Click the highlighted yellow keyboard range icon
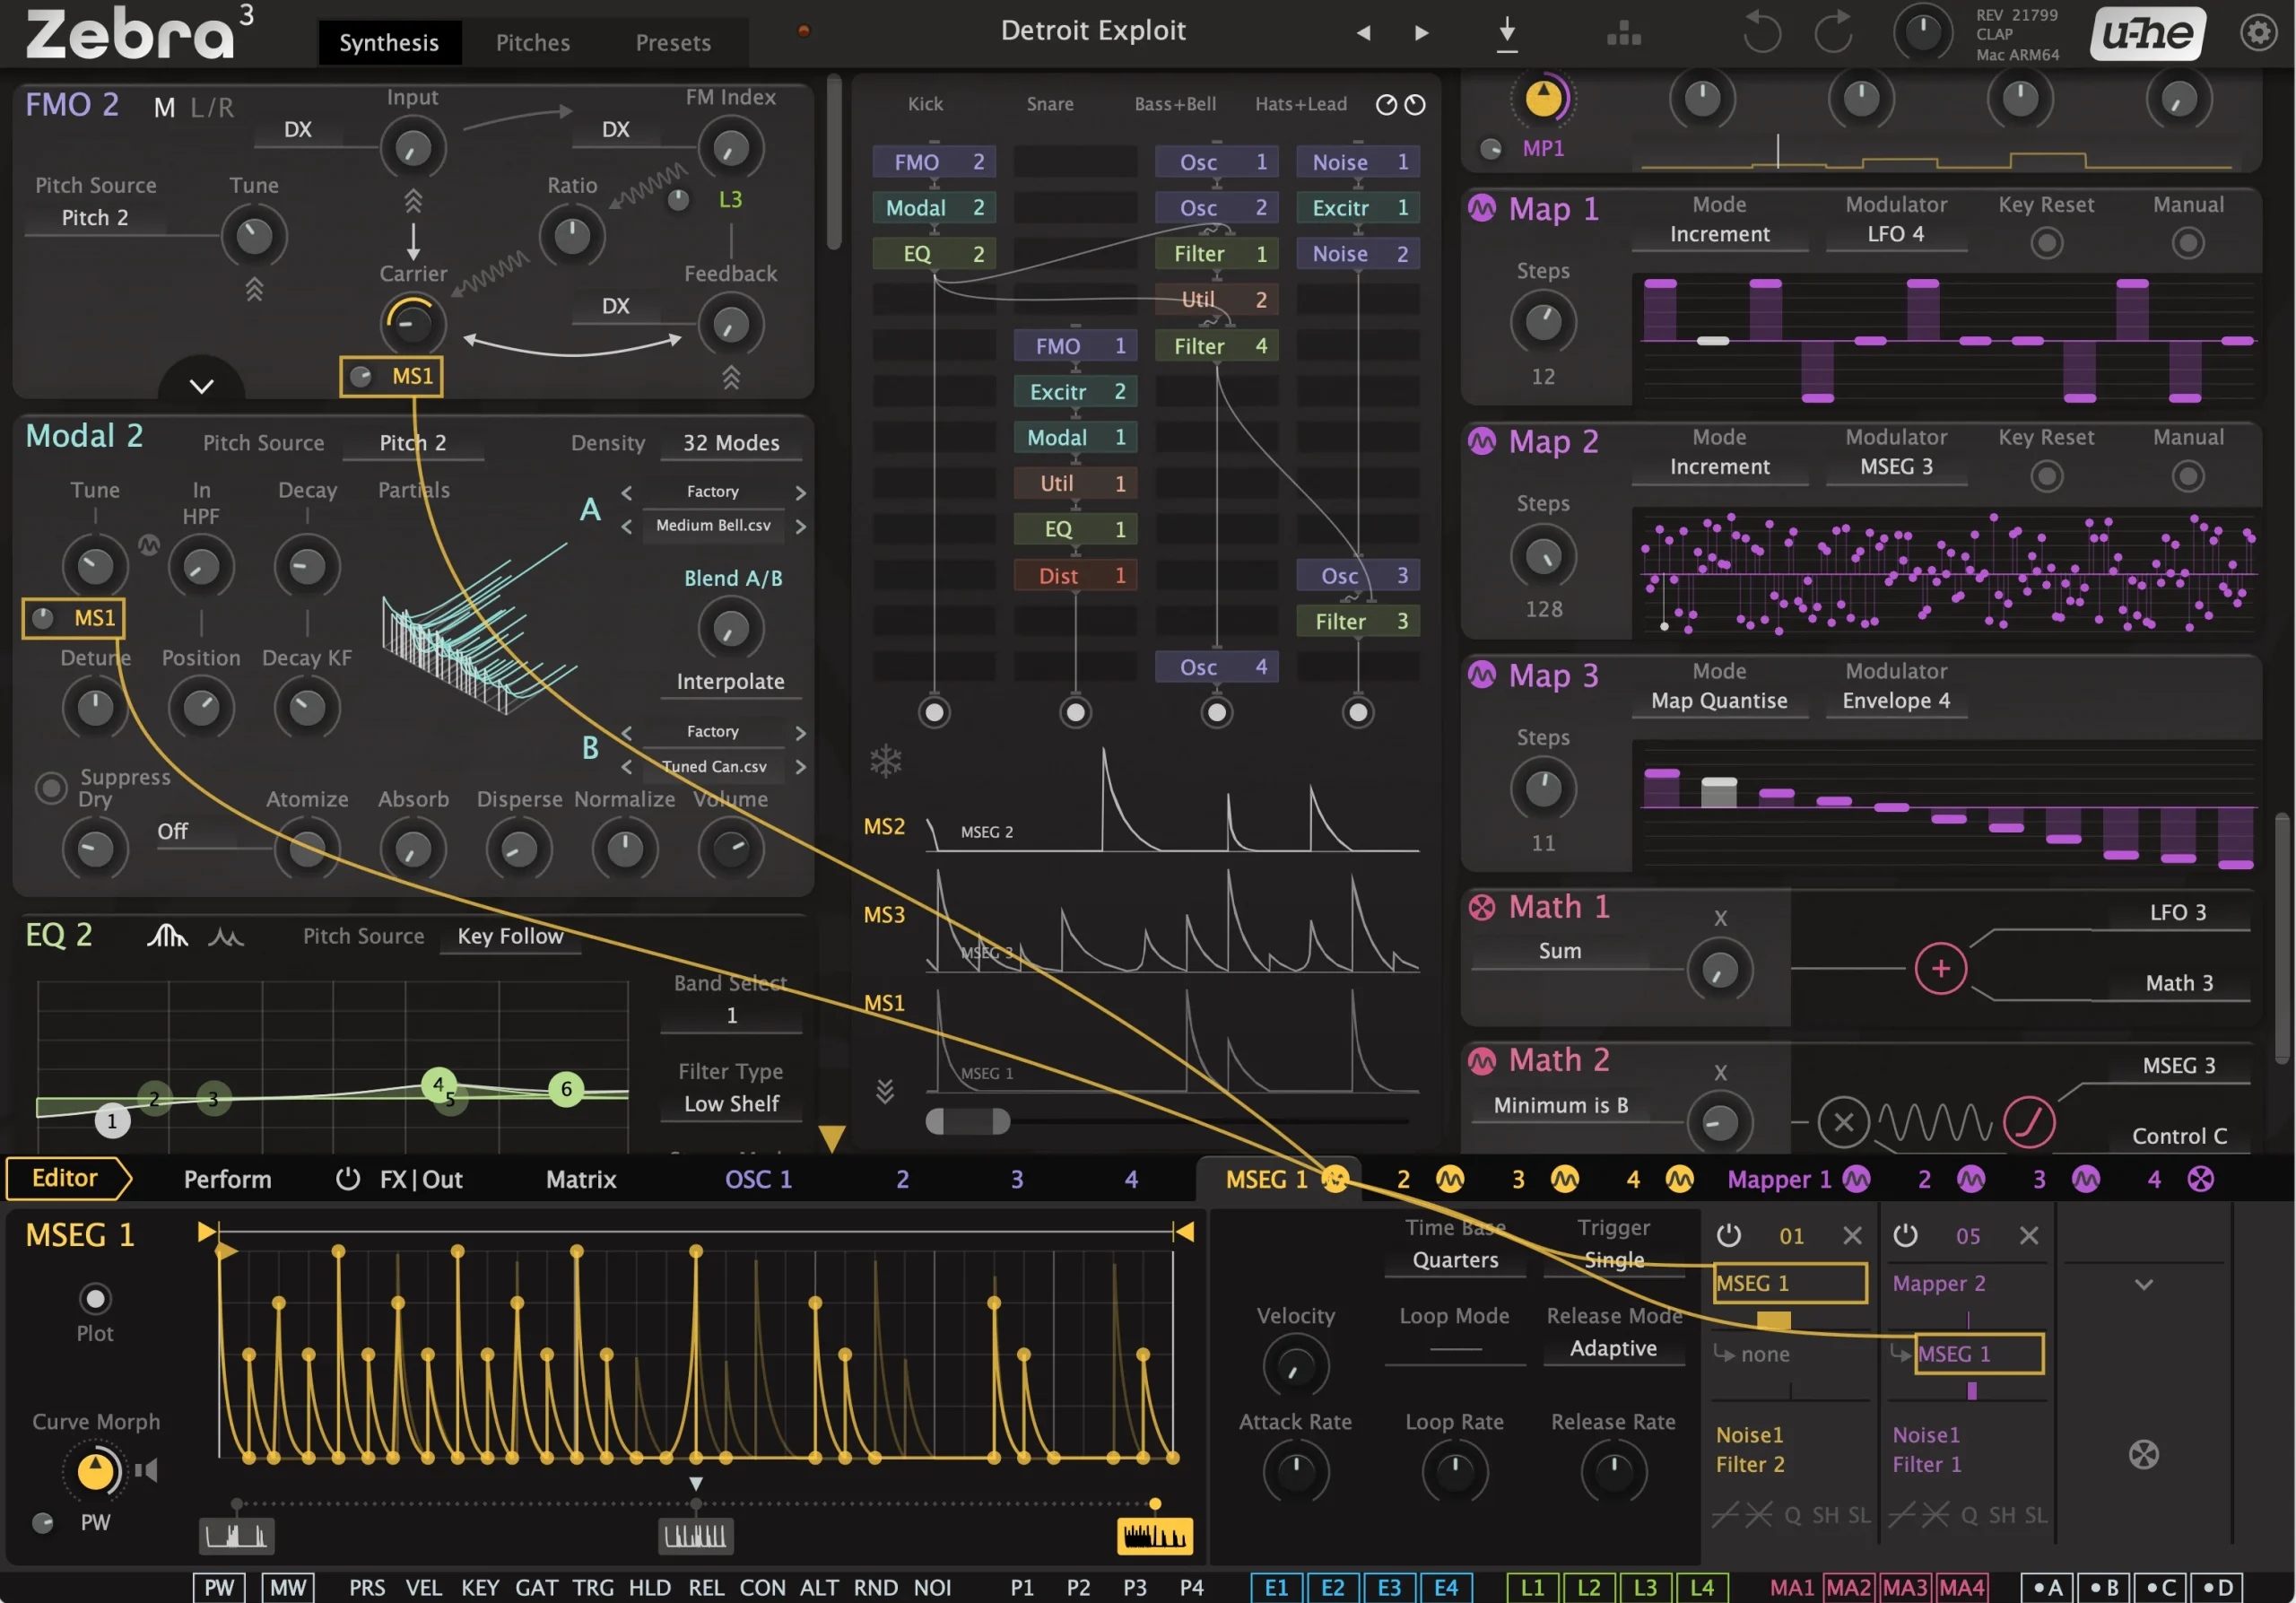Image resolution: width=2296 pixels, height=1603 pixels. click(1155, 1536)
